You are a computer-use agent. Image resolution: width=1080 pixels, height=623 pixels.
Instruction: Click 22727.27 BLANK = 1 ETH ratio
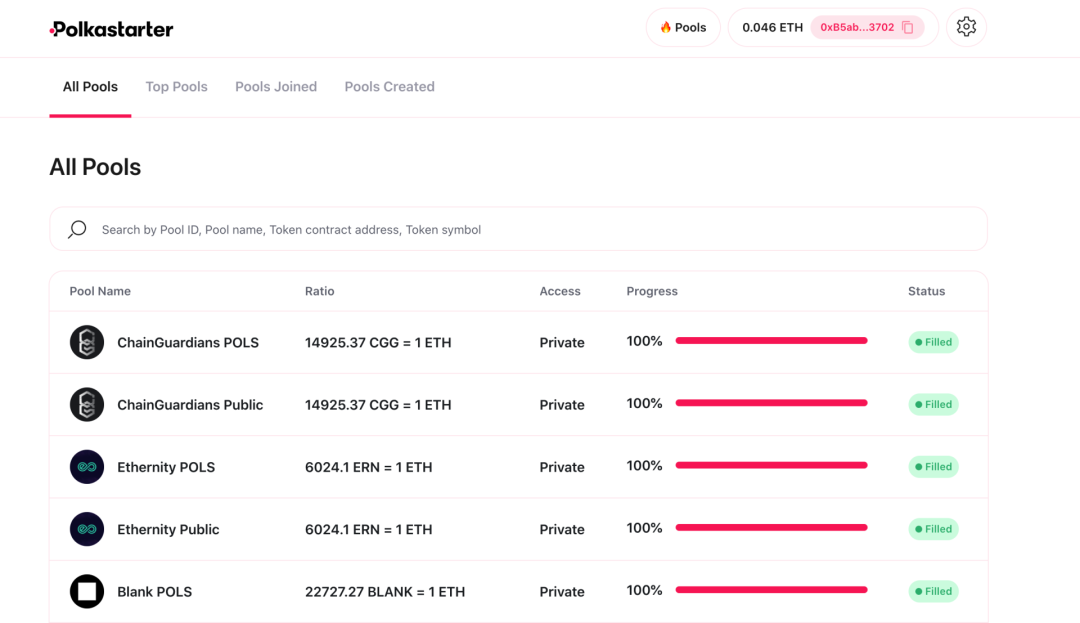(385, 592)
